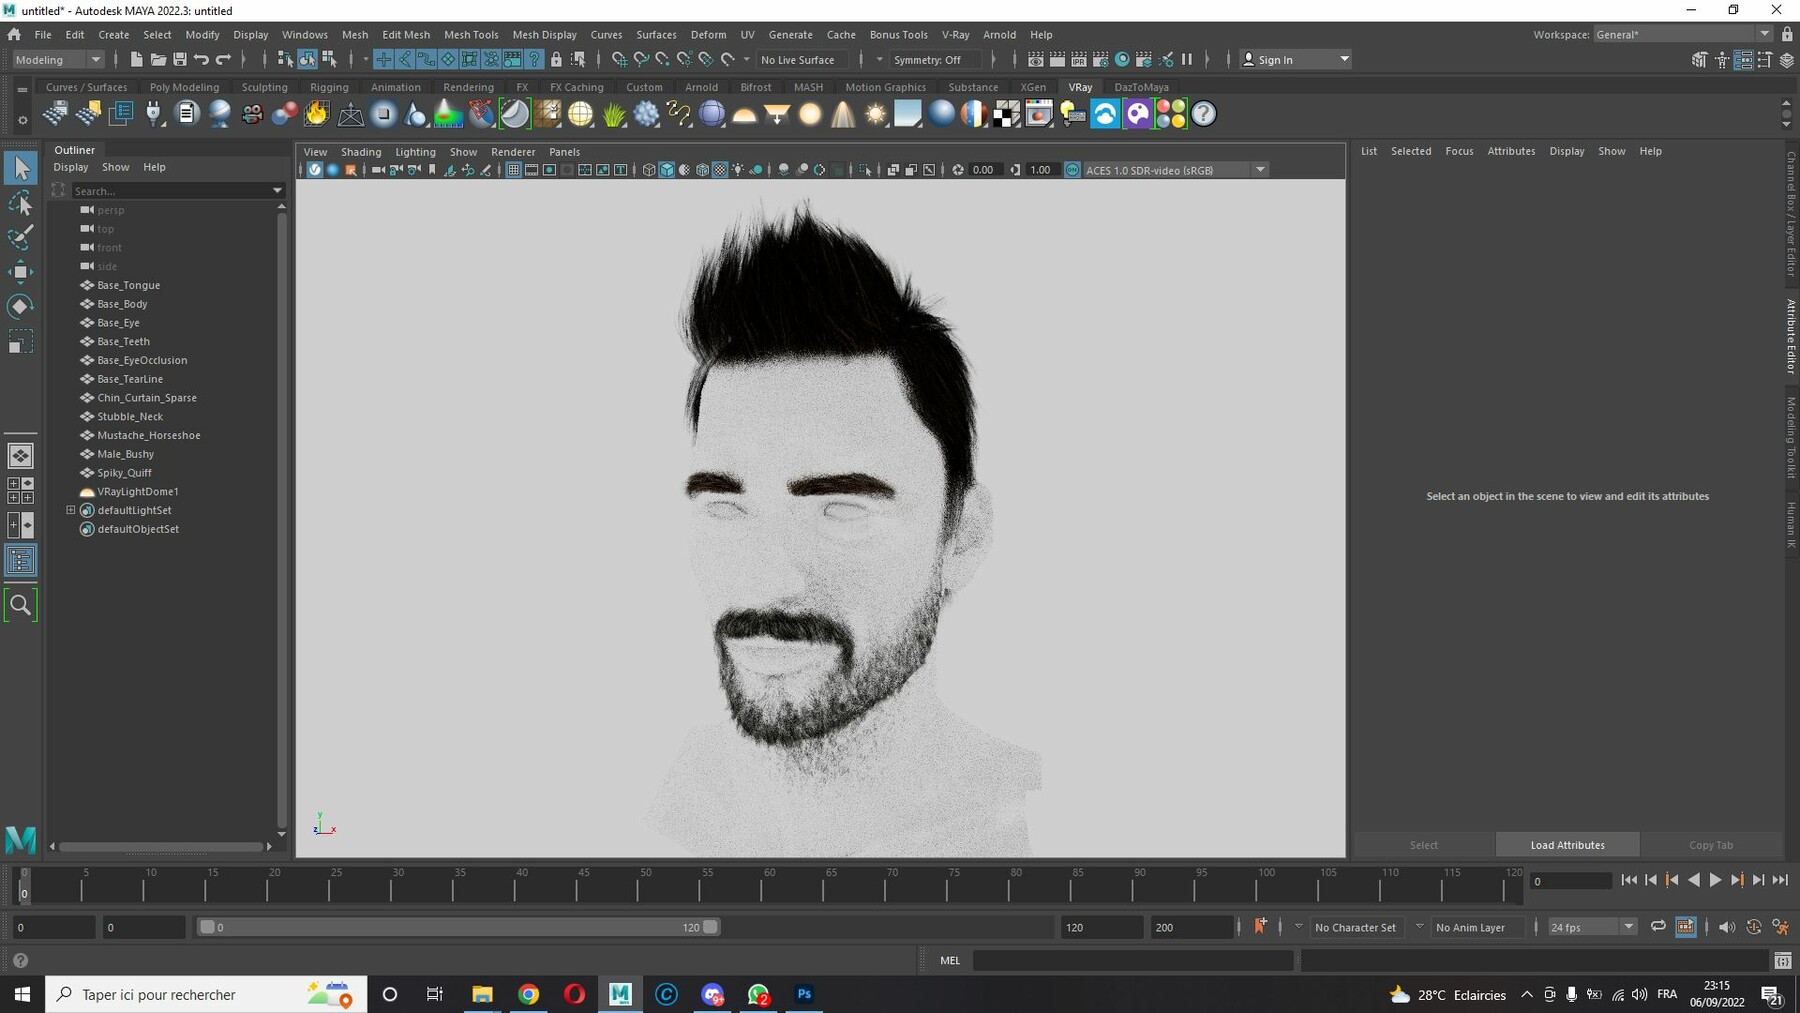The width and height of the screenshot is (1800, 1013).
Task: Click the range slider end handle at 120
Action: [x=710, y=927]
